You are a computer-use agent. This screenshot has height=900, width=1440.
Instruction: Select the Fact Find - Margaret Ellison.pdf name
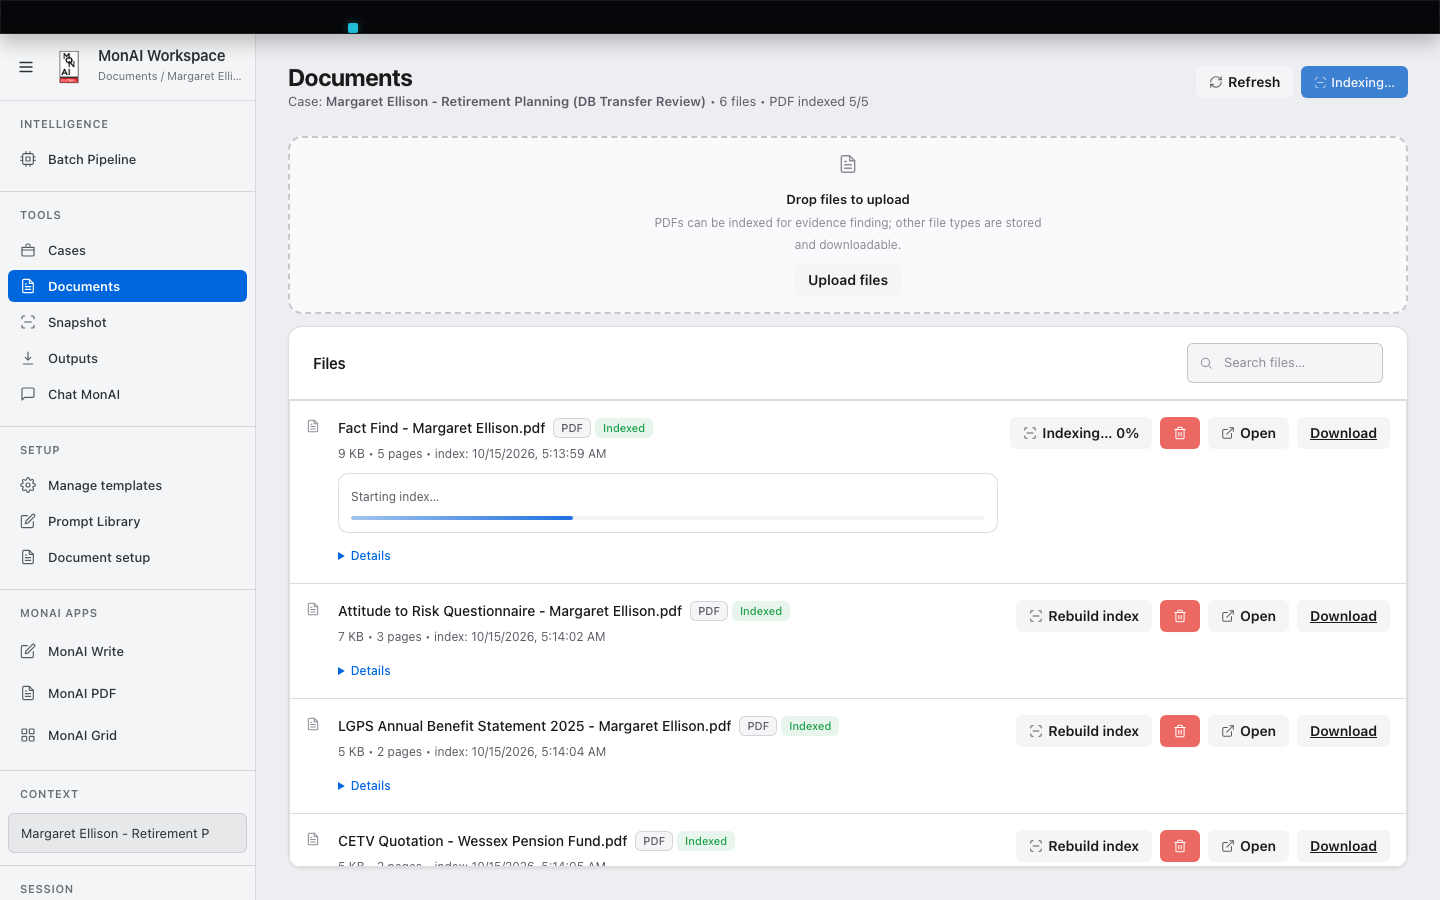pyautogui.click(x=441, y=428)
